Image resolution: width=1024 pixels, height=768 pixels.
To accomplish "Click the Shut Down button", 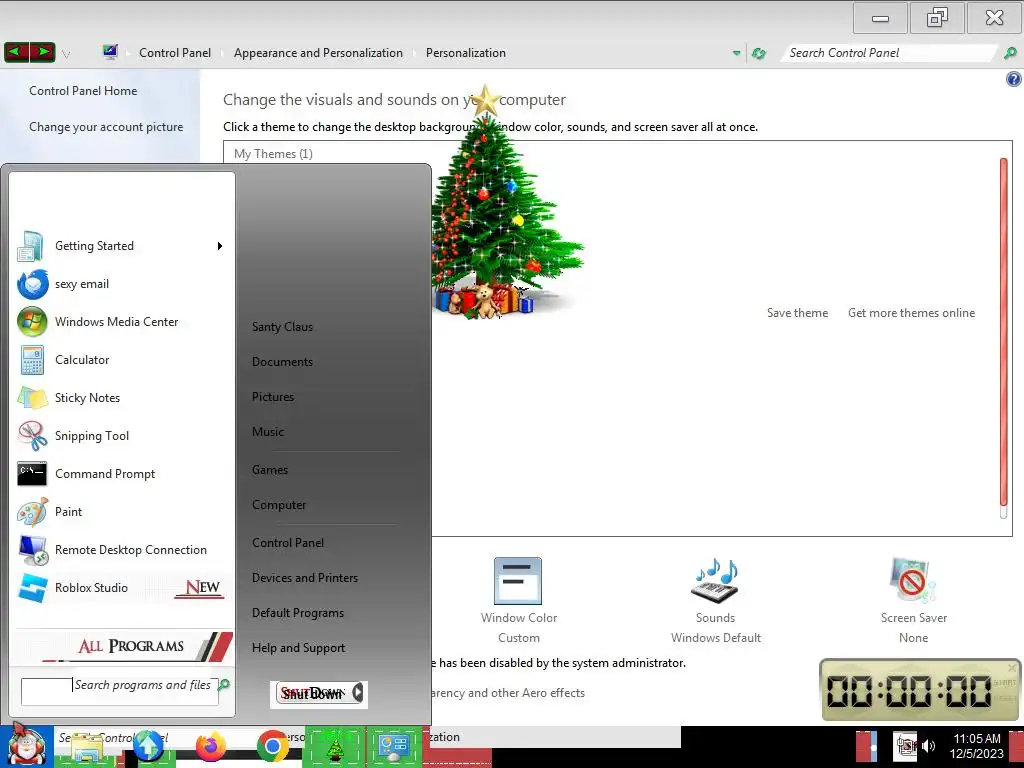I will click(312, 693).
